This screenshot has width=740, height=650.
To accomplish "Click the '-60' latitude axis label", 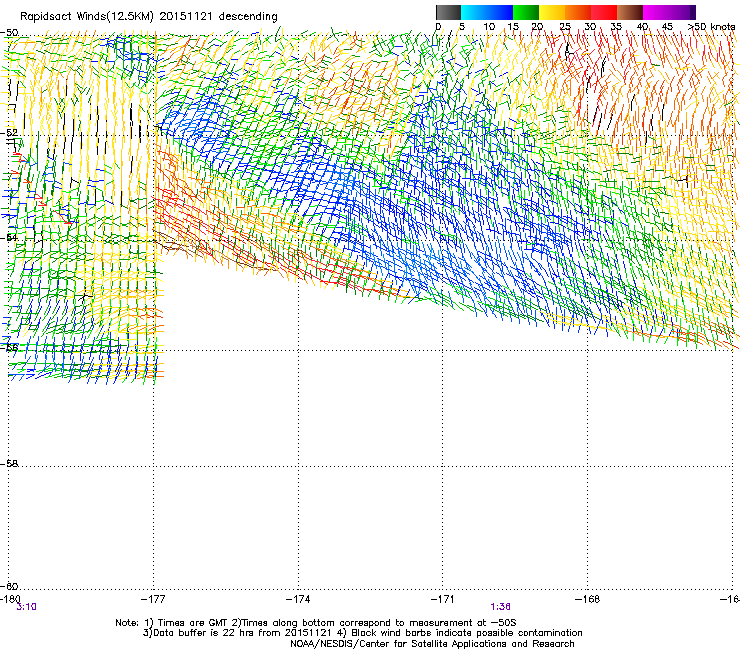I will 9,586.
